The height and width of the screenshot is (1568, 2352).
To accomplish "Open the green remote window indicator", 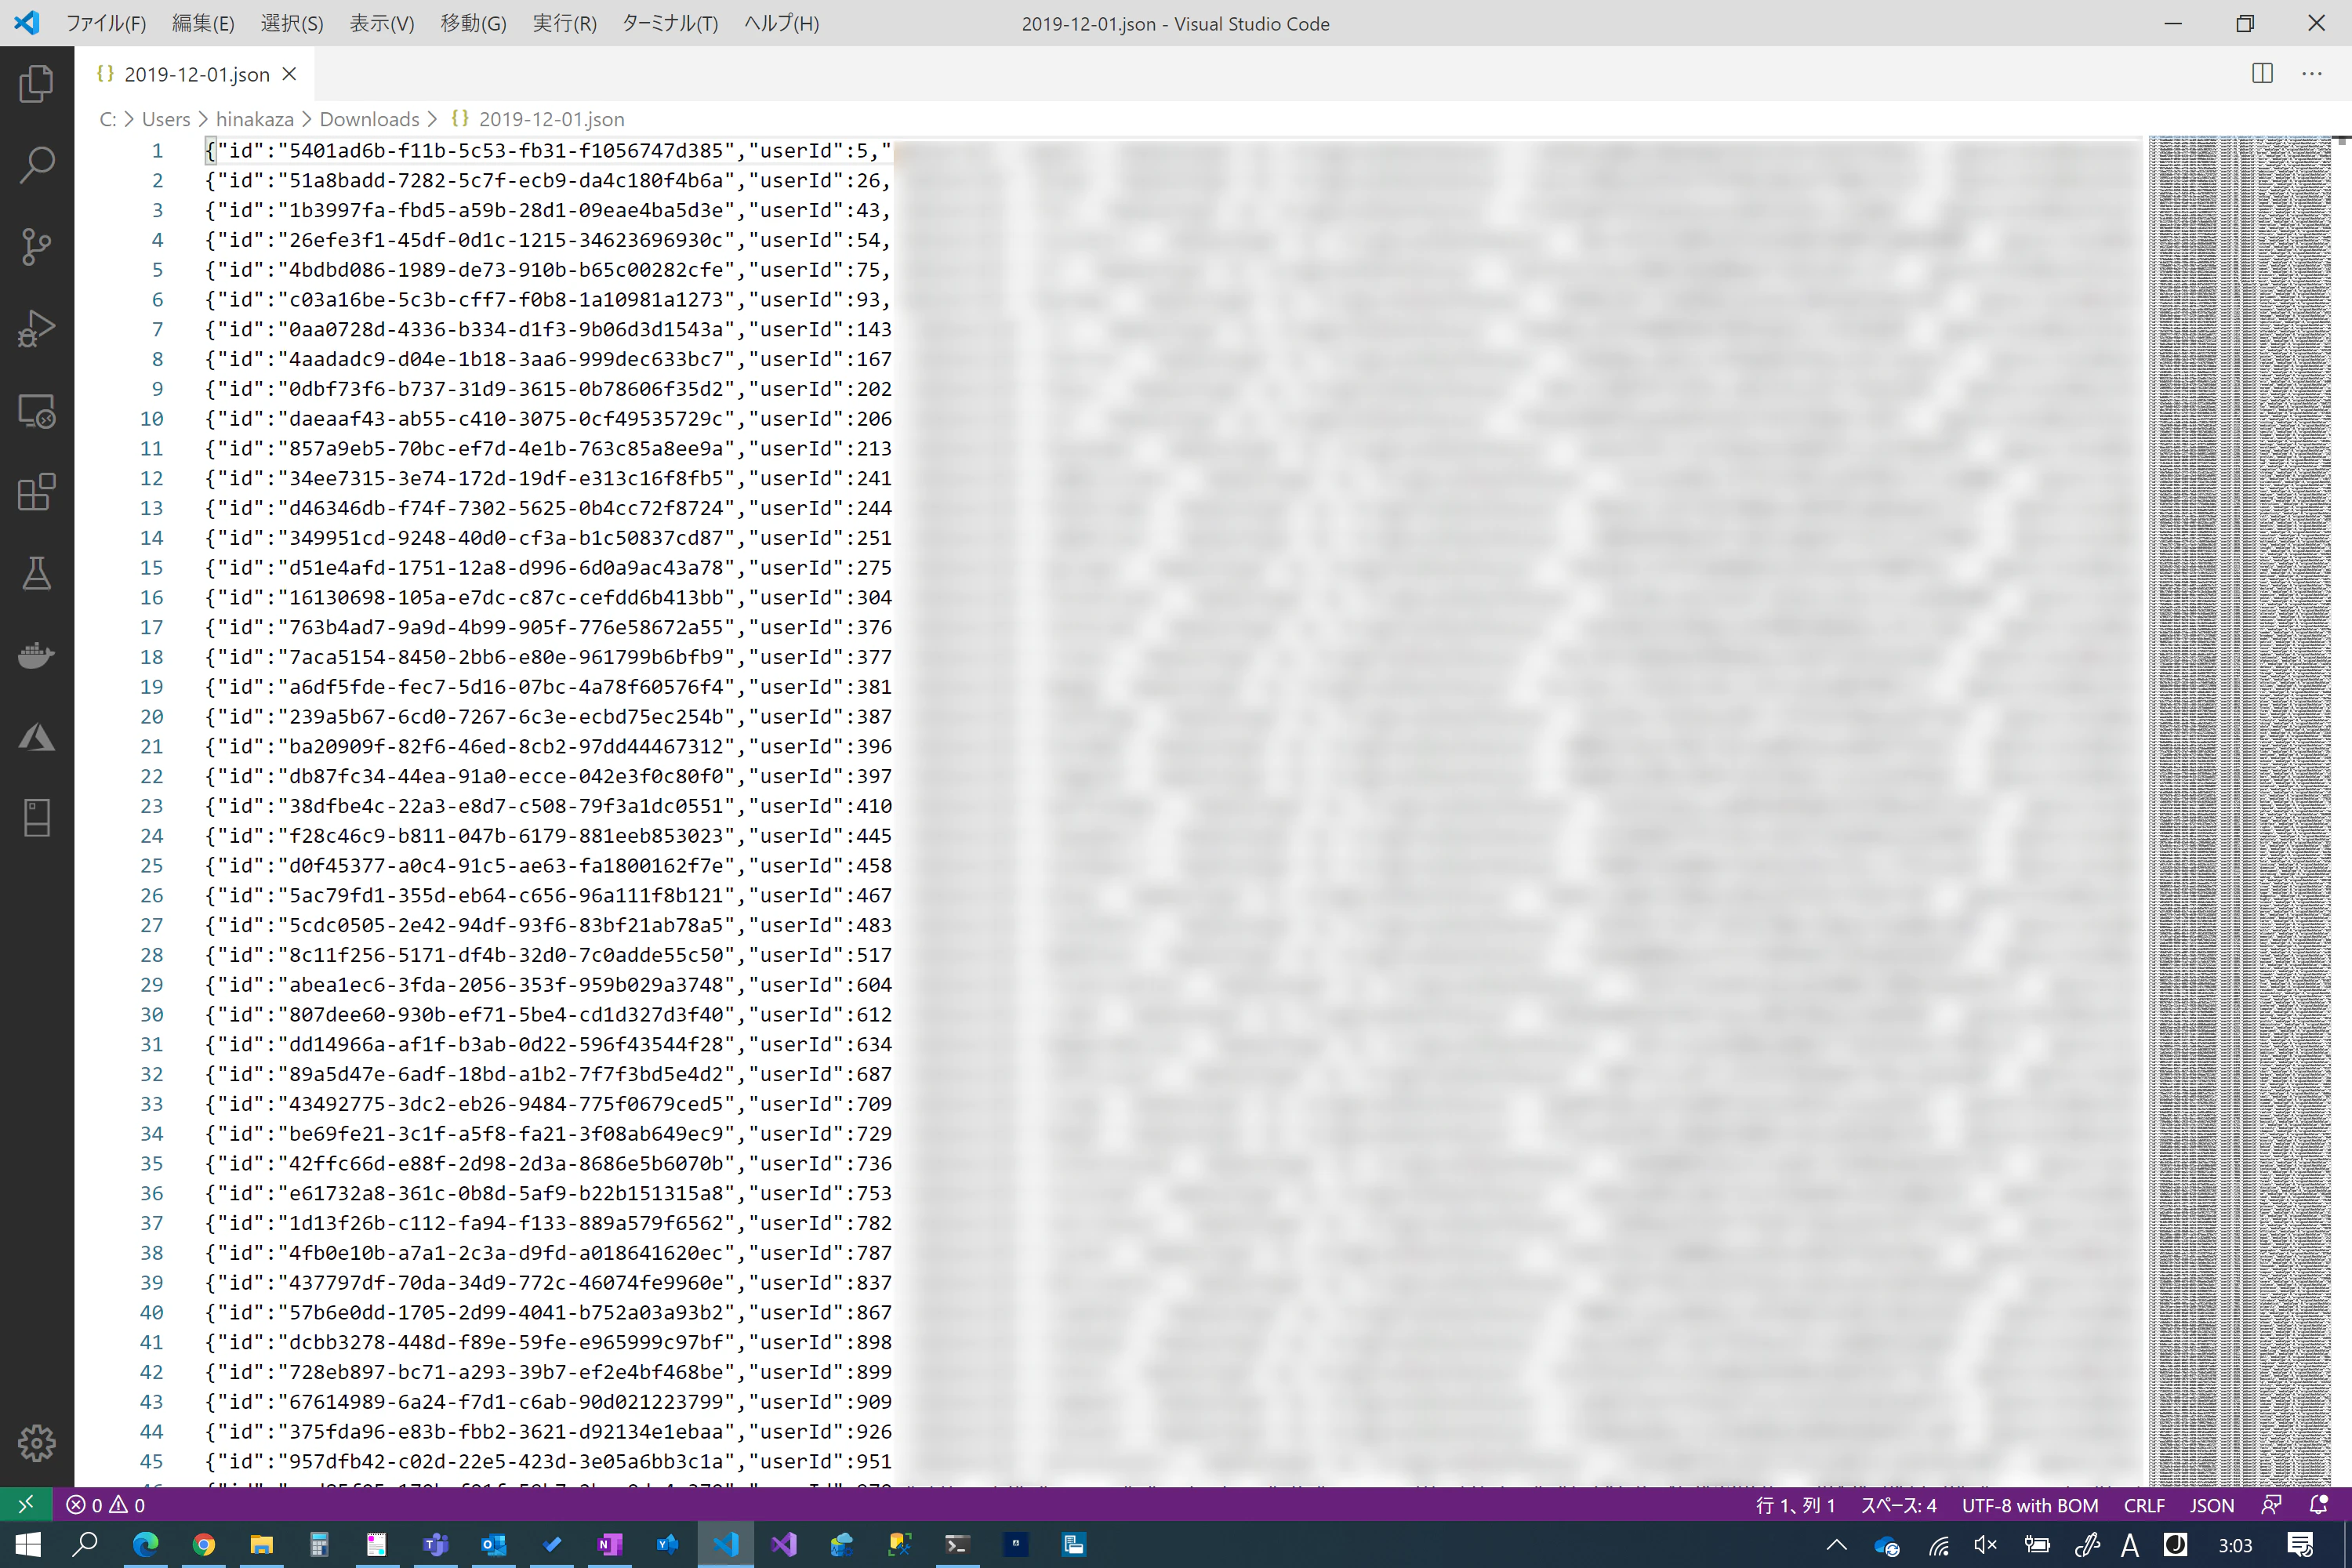I will tap(26, 1504).
